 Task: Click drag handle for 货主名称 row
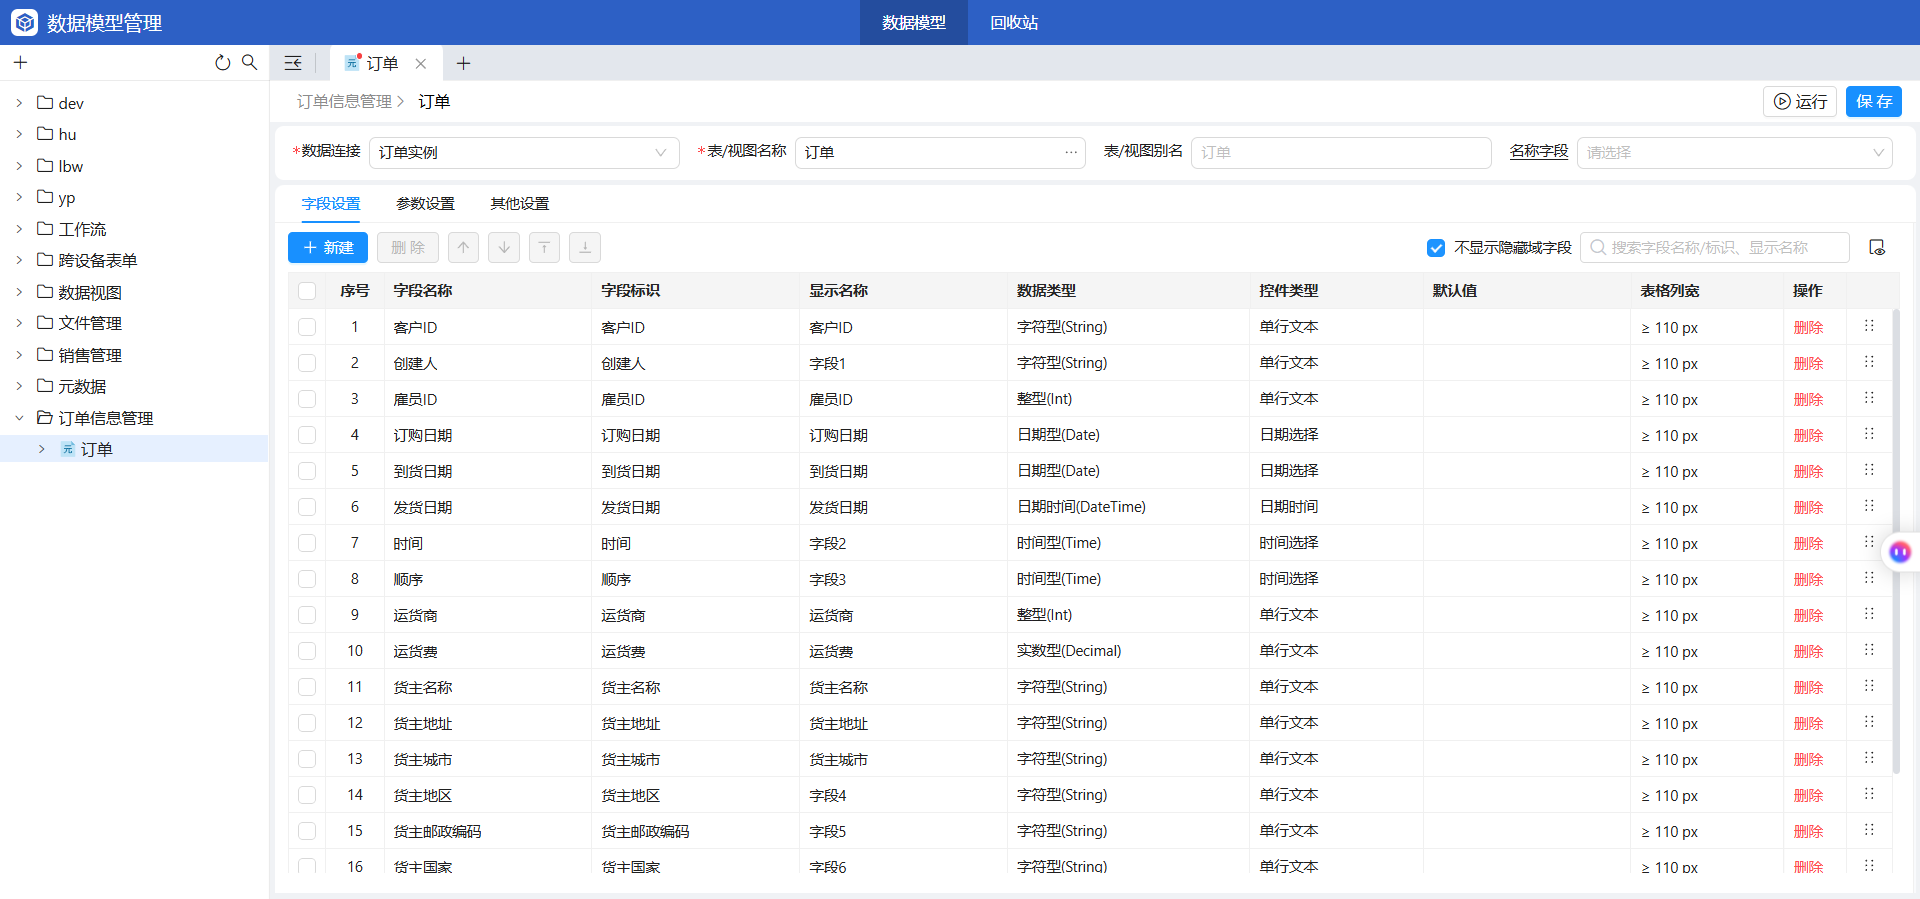(x=1869, y=686)
